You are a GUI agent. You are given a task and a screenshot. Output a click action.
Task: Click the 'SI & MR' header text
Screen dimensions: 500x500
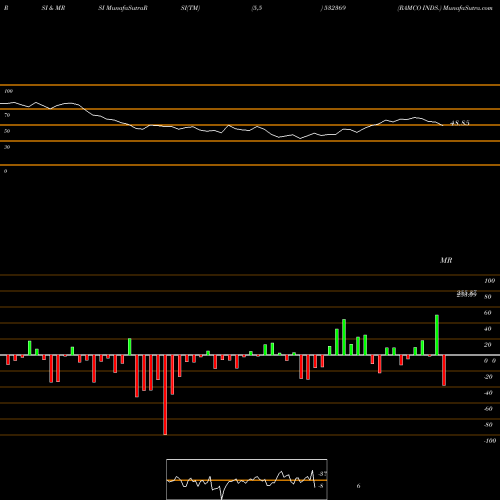[x=53, y=8]
